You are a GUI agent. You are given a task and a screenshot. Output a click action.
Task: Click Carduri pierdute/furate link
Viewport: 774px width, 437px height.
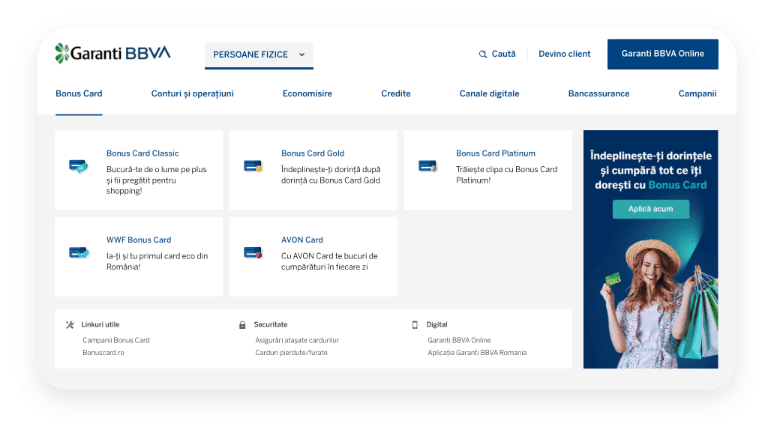[x=291, y=353]
